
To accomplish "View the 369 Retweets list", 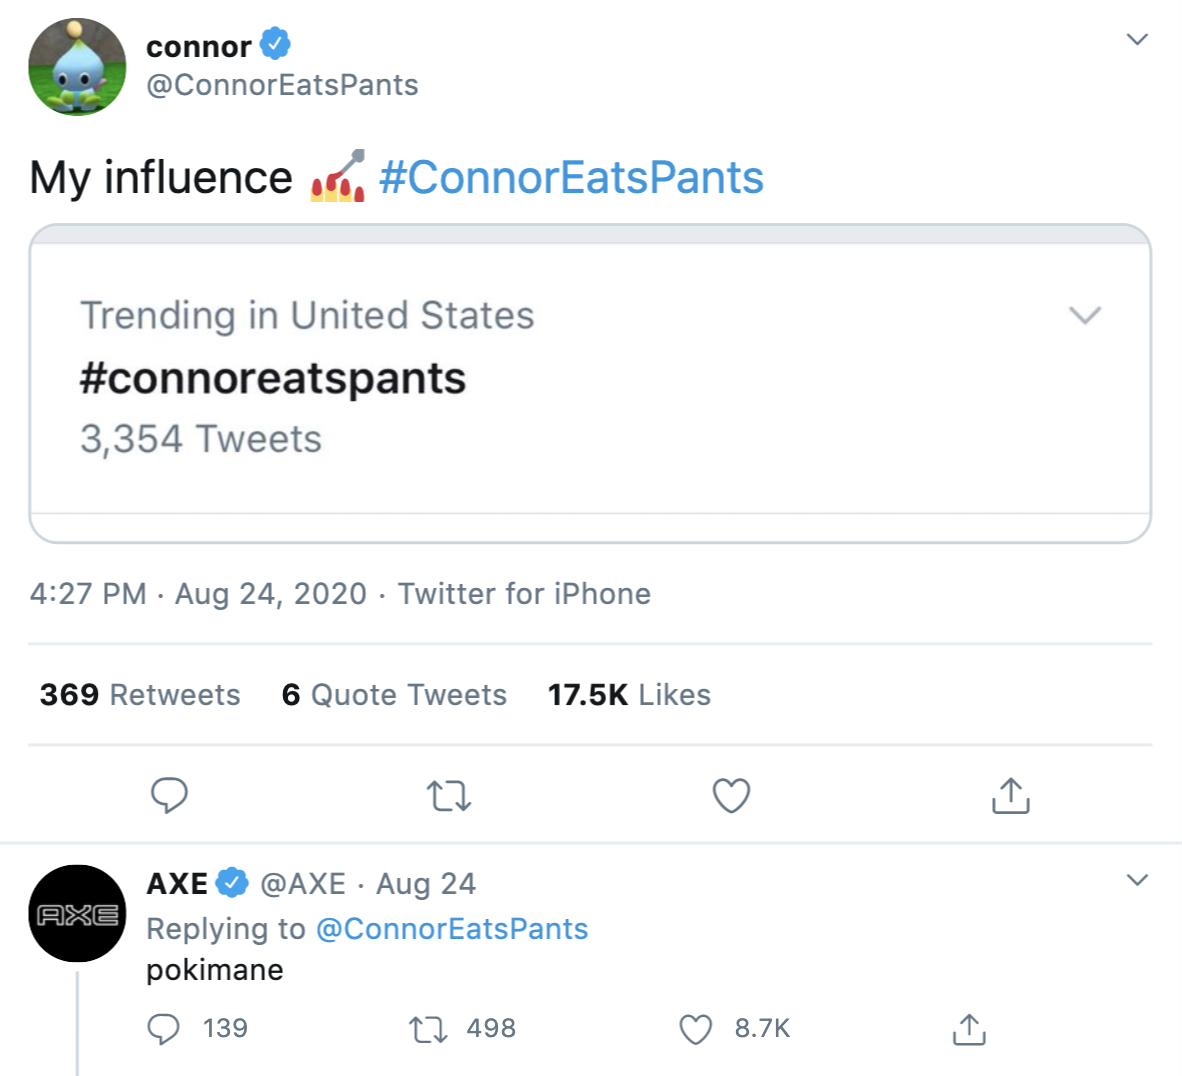I will click(x=140, y=695).
